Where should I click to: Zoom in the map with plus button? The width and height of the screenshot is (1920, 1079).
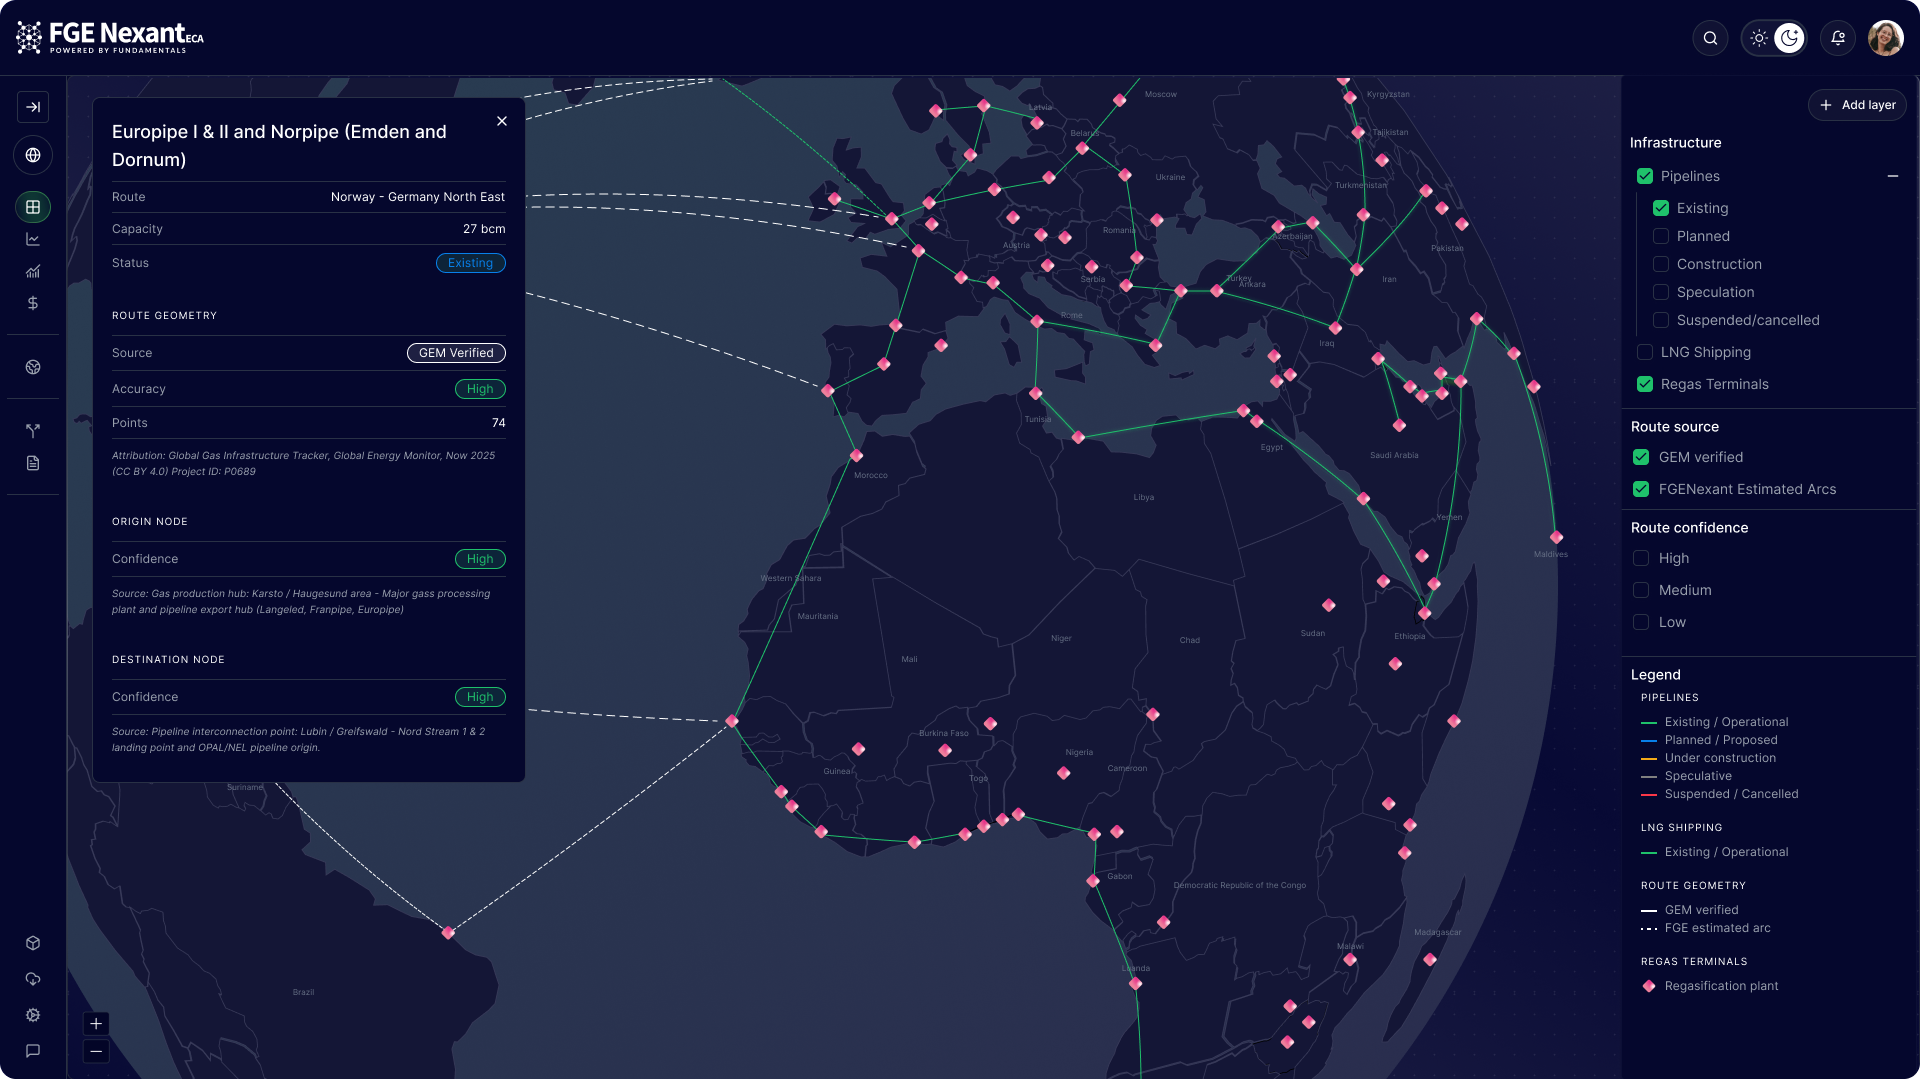point(96,1023)
